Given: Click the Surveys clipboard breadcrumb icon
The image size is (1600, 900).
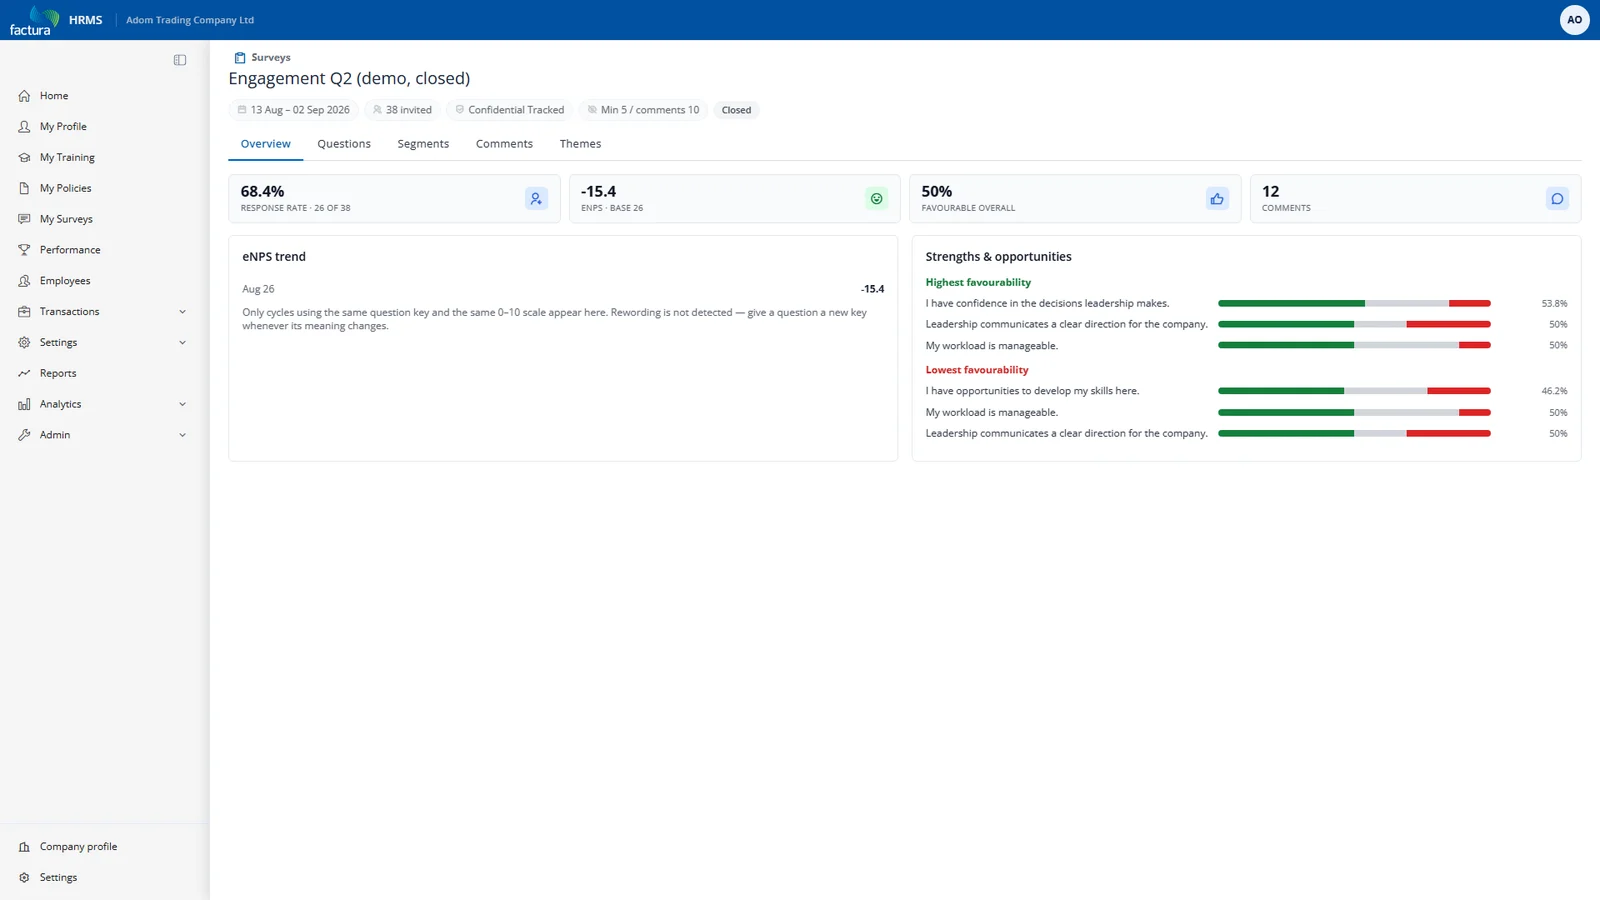Looking at the screenshot, I should [240, 58].
